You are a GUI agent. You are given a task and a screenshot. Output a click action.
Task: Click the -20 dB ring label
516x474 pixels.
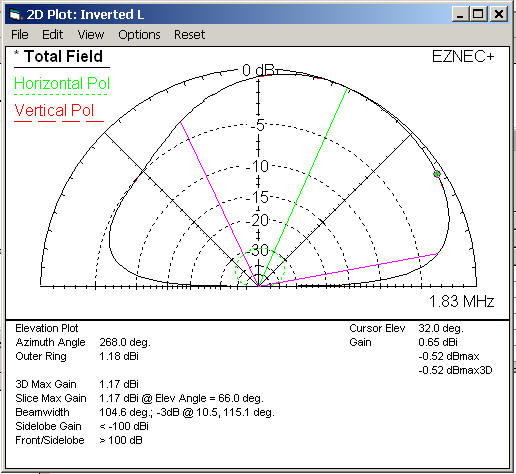coord(257,220)
